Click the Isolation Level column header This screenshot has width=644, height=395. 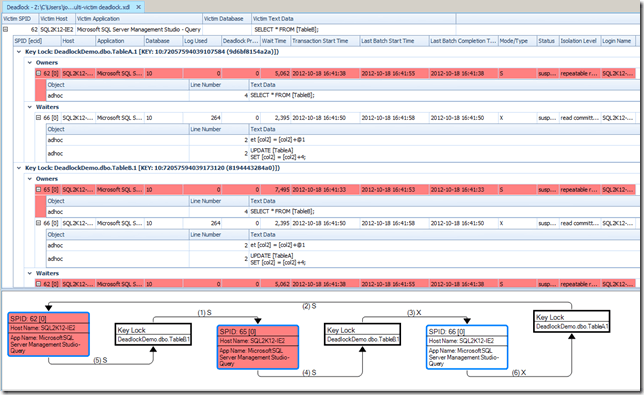click(580, 41)
